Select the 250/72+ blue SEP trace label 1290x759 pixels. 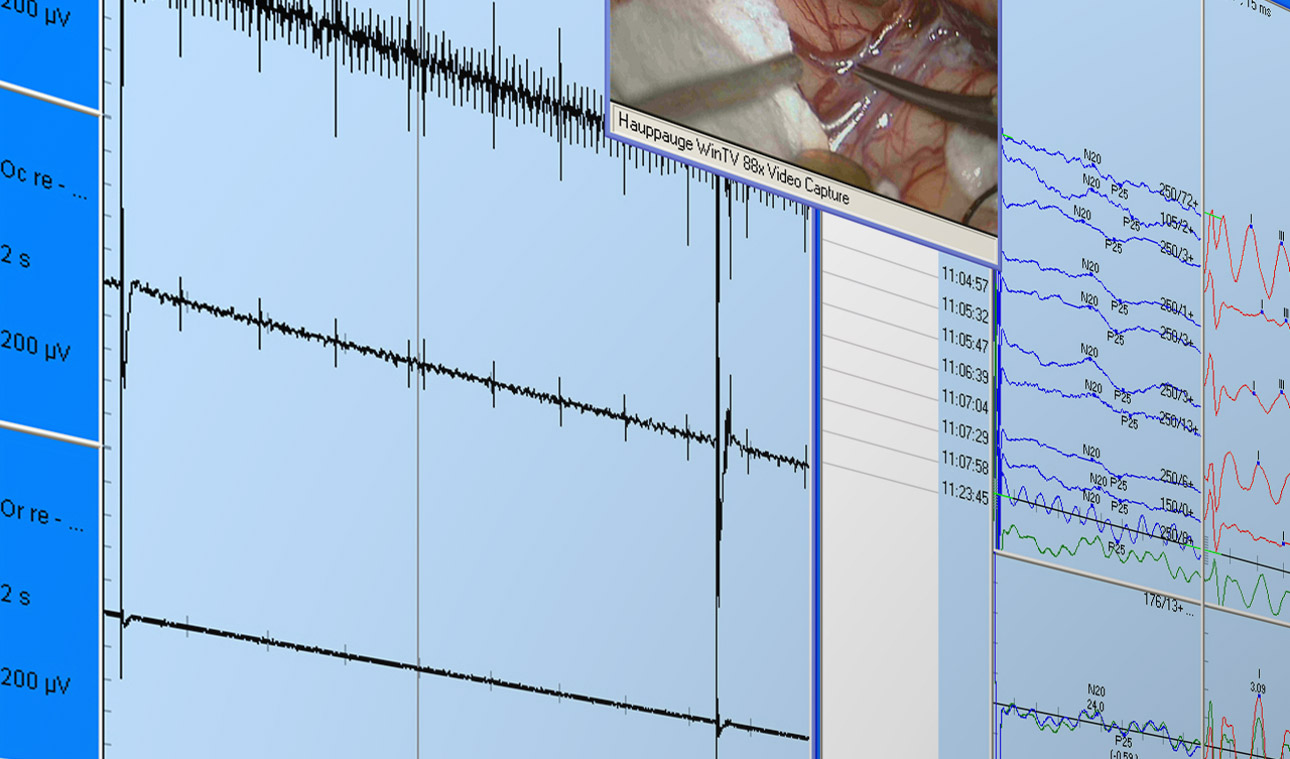tap(1179, 198)
